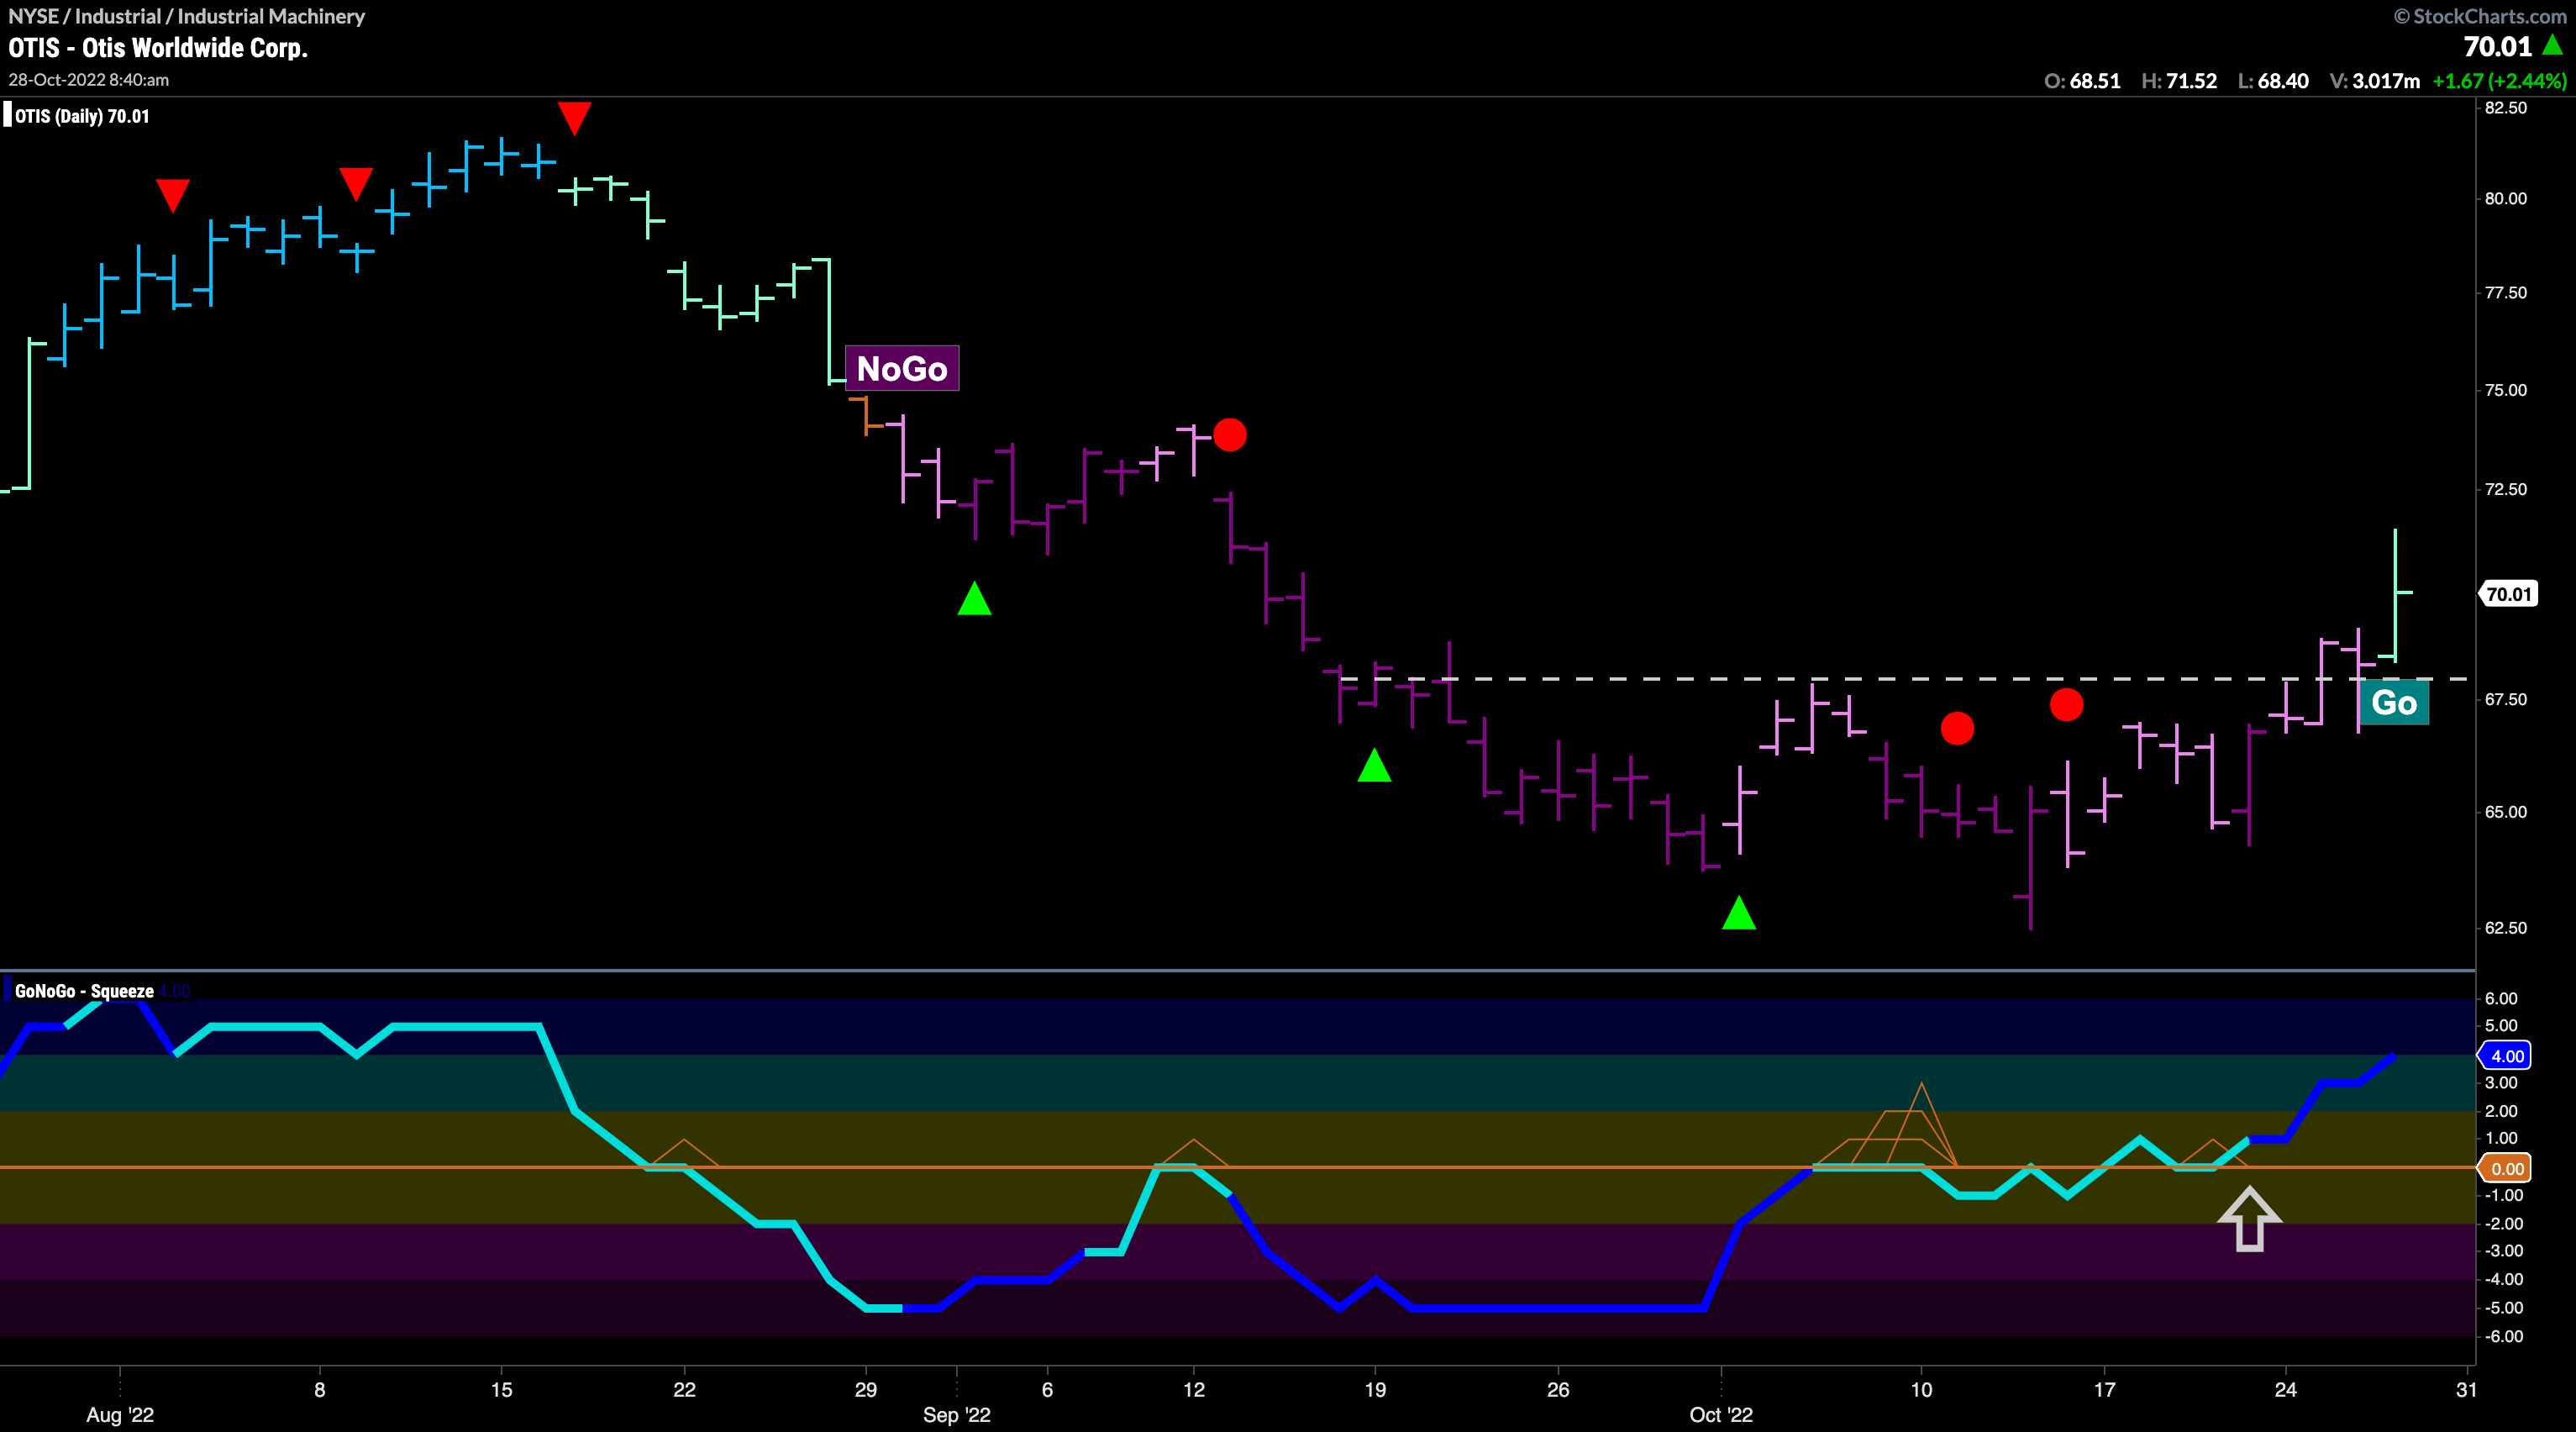Click the OTIS (Daily) 70.01 legend label
The image size is (2576, 1432).
click(82, 116)
